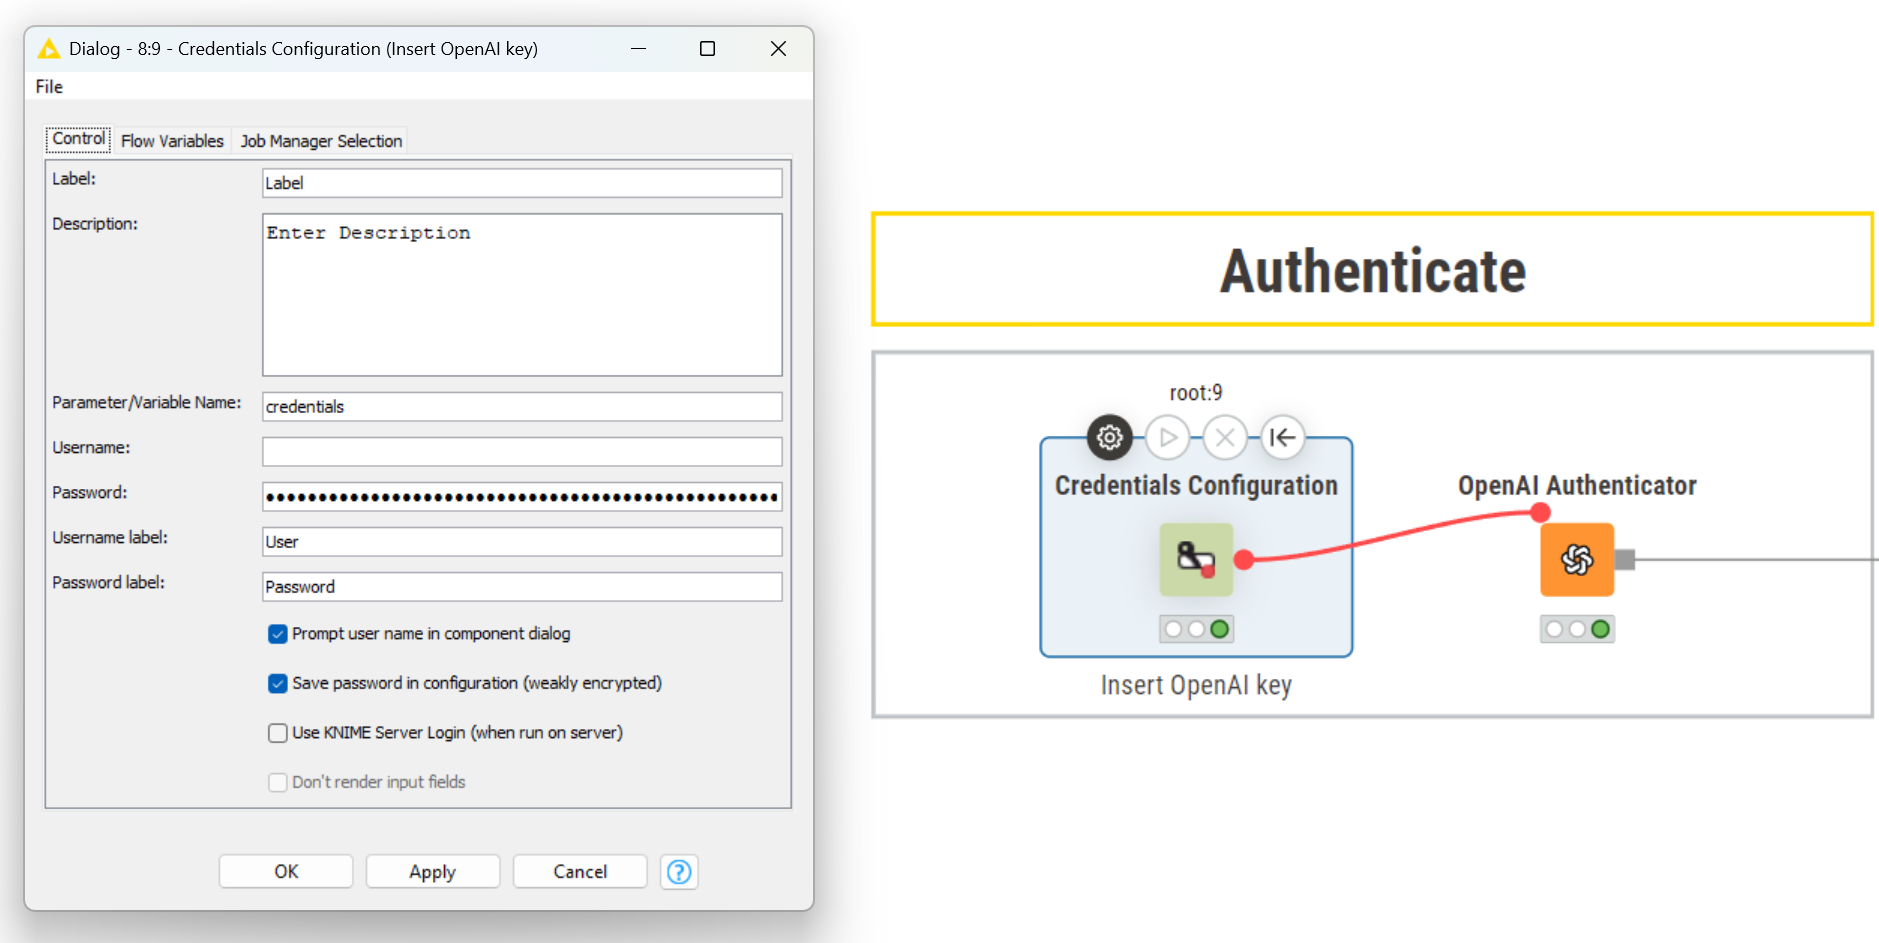Click the OK button
Image resolution: width=1879 pixels, height=943 pixels.
coord(286,872)
